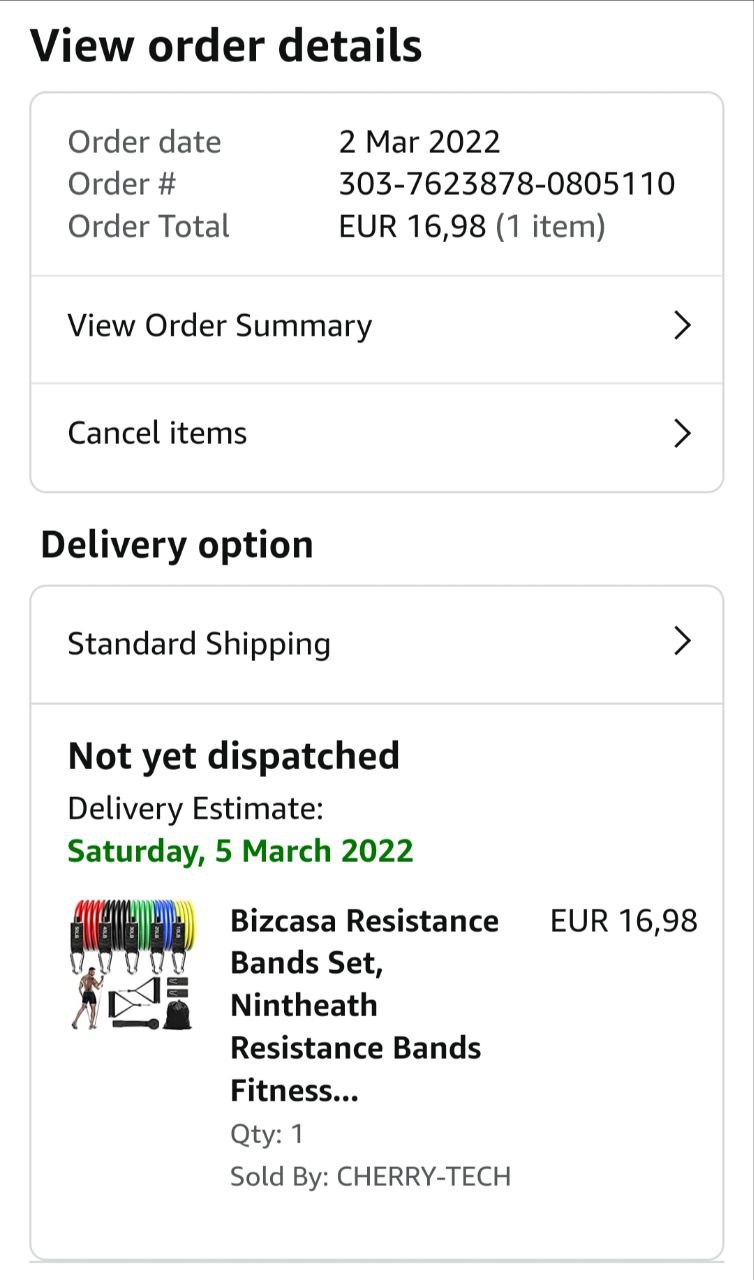Open the resistance bands product thumbnail
The height and width of the screenshot is (1280, 754).
(x=132, y=964)
